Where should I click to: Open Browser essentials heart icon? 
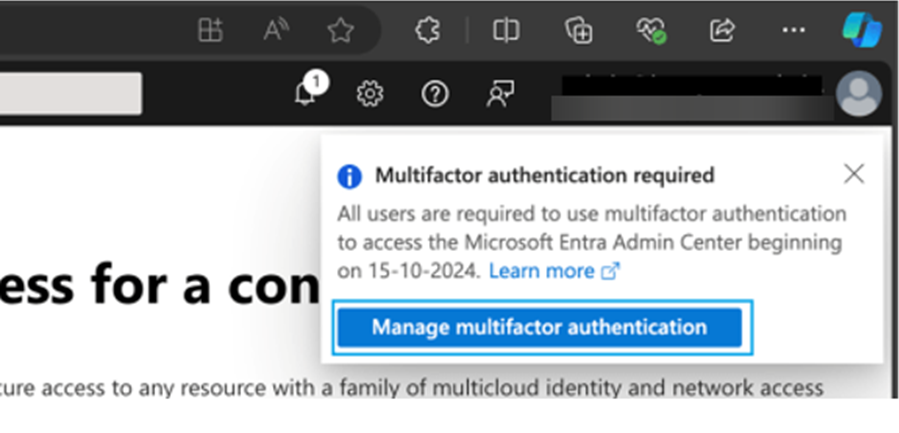click(x=651, y=30)
